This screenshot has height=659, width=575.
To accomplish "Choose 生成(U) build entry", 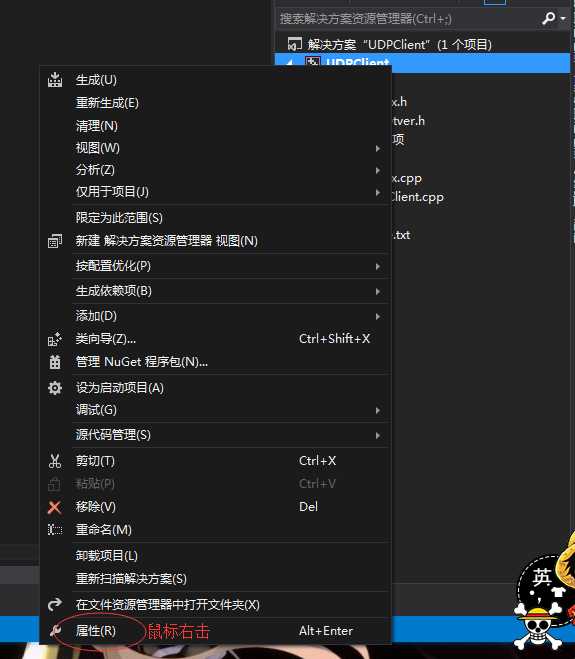I will click(x=216, y=80).
